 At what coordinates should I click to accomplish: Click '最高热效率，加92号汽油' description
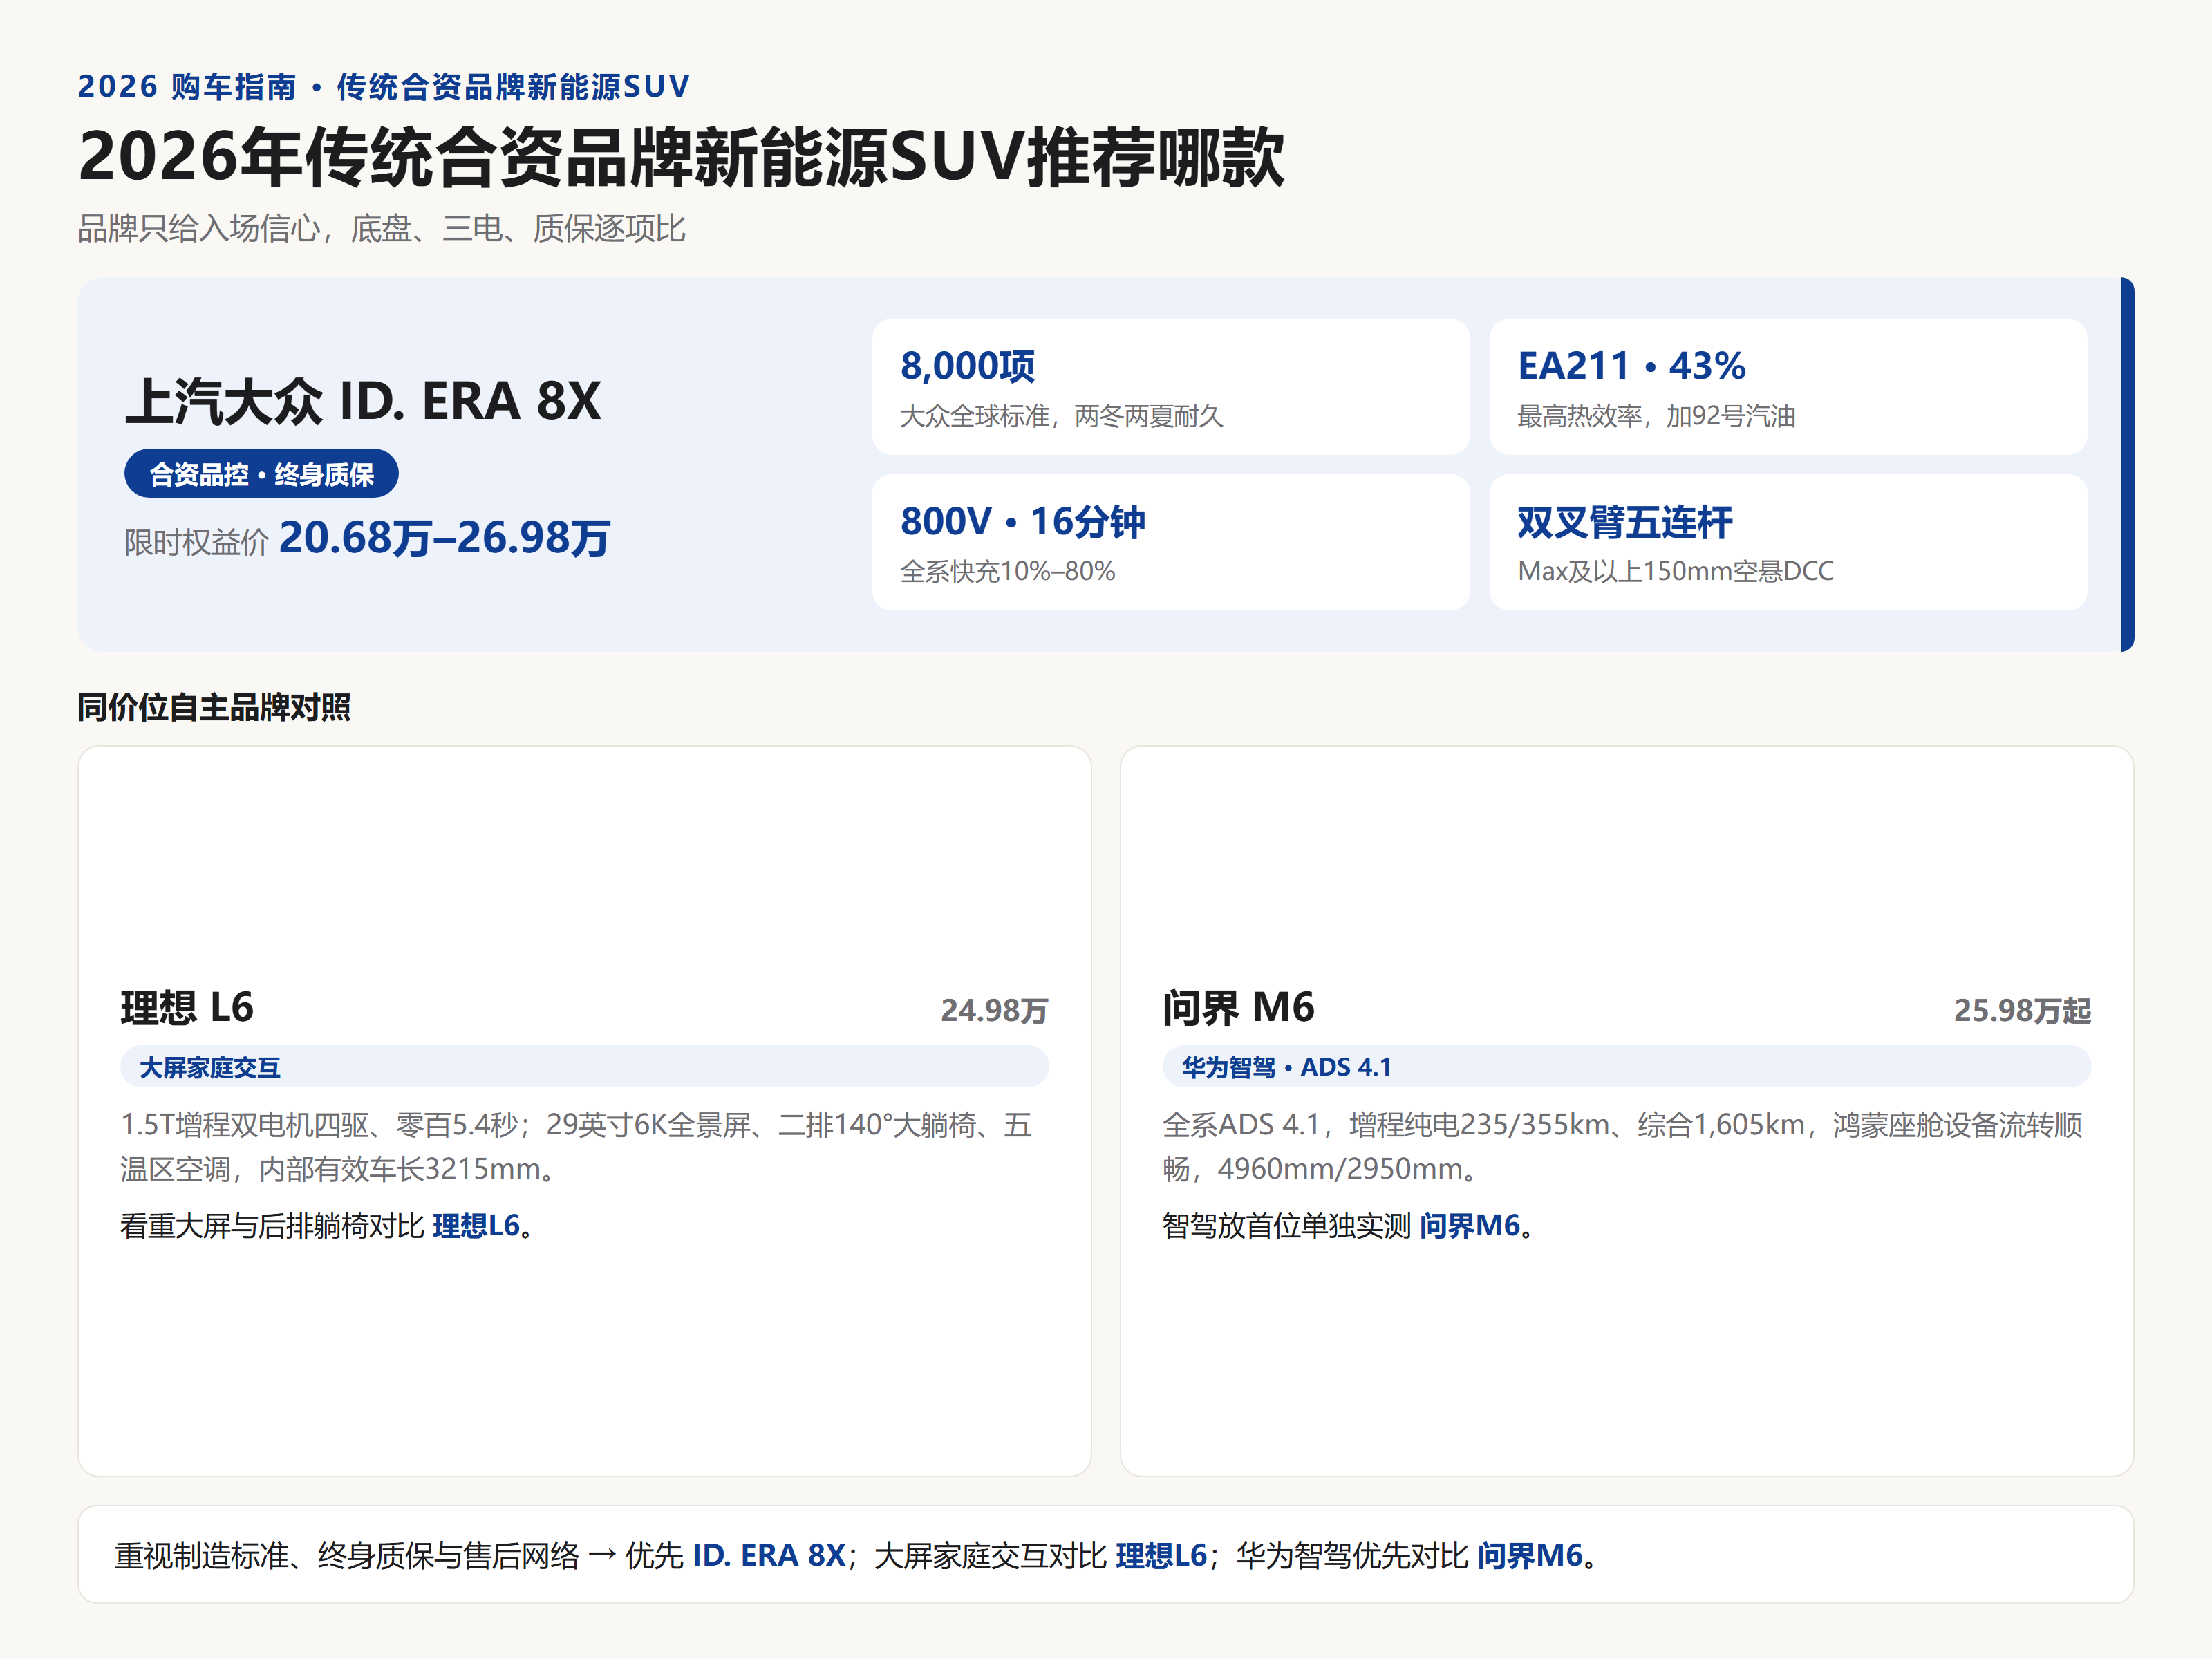point(1656,416)
